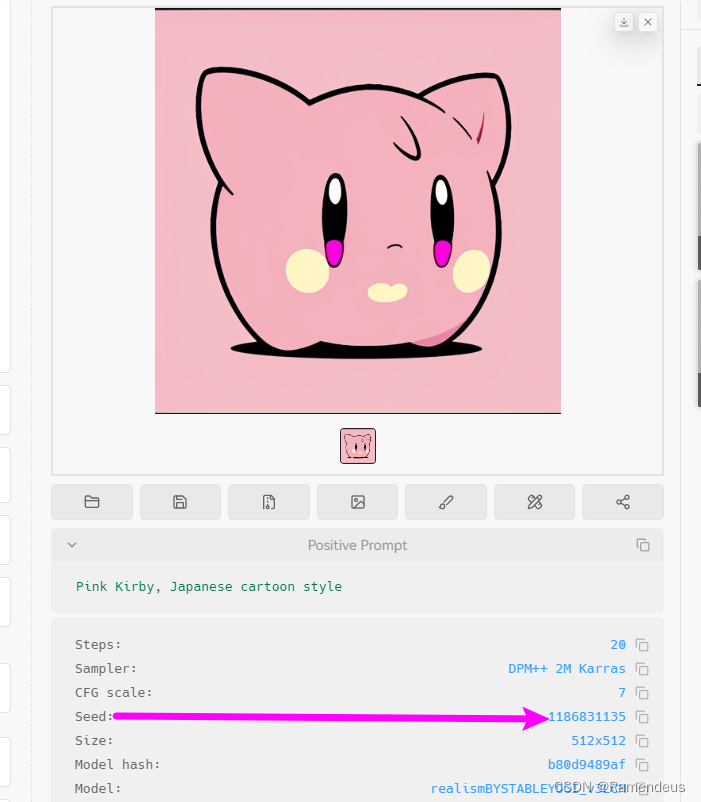This screenshot has height=802, width=701.
Task: Close the image preview
Action: 648,23
